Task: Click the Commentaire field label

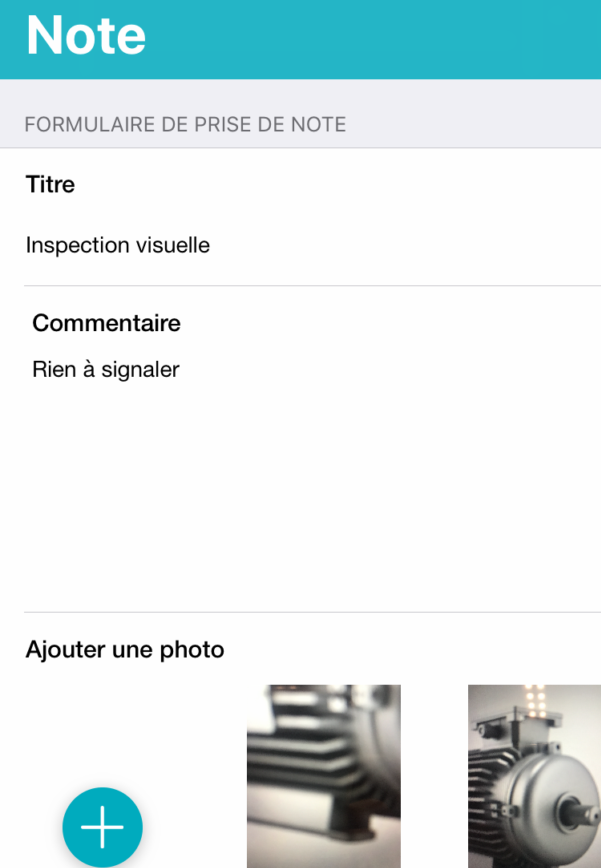Action: 106,323
